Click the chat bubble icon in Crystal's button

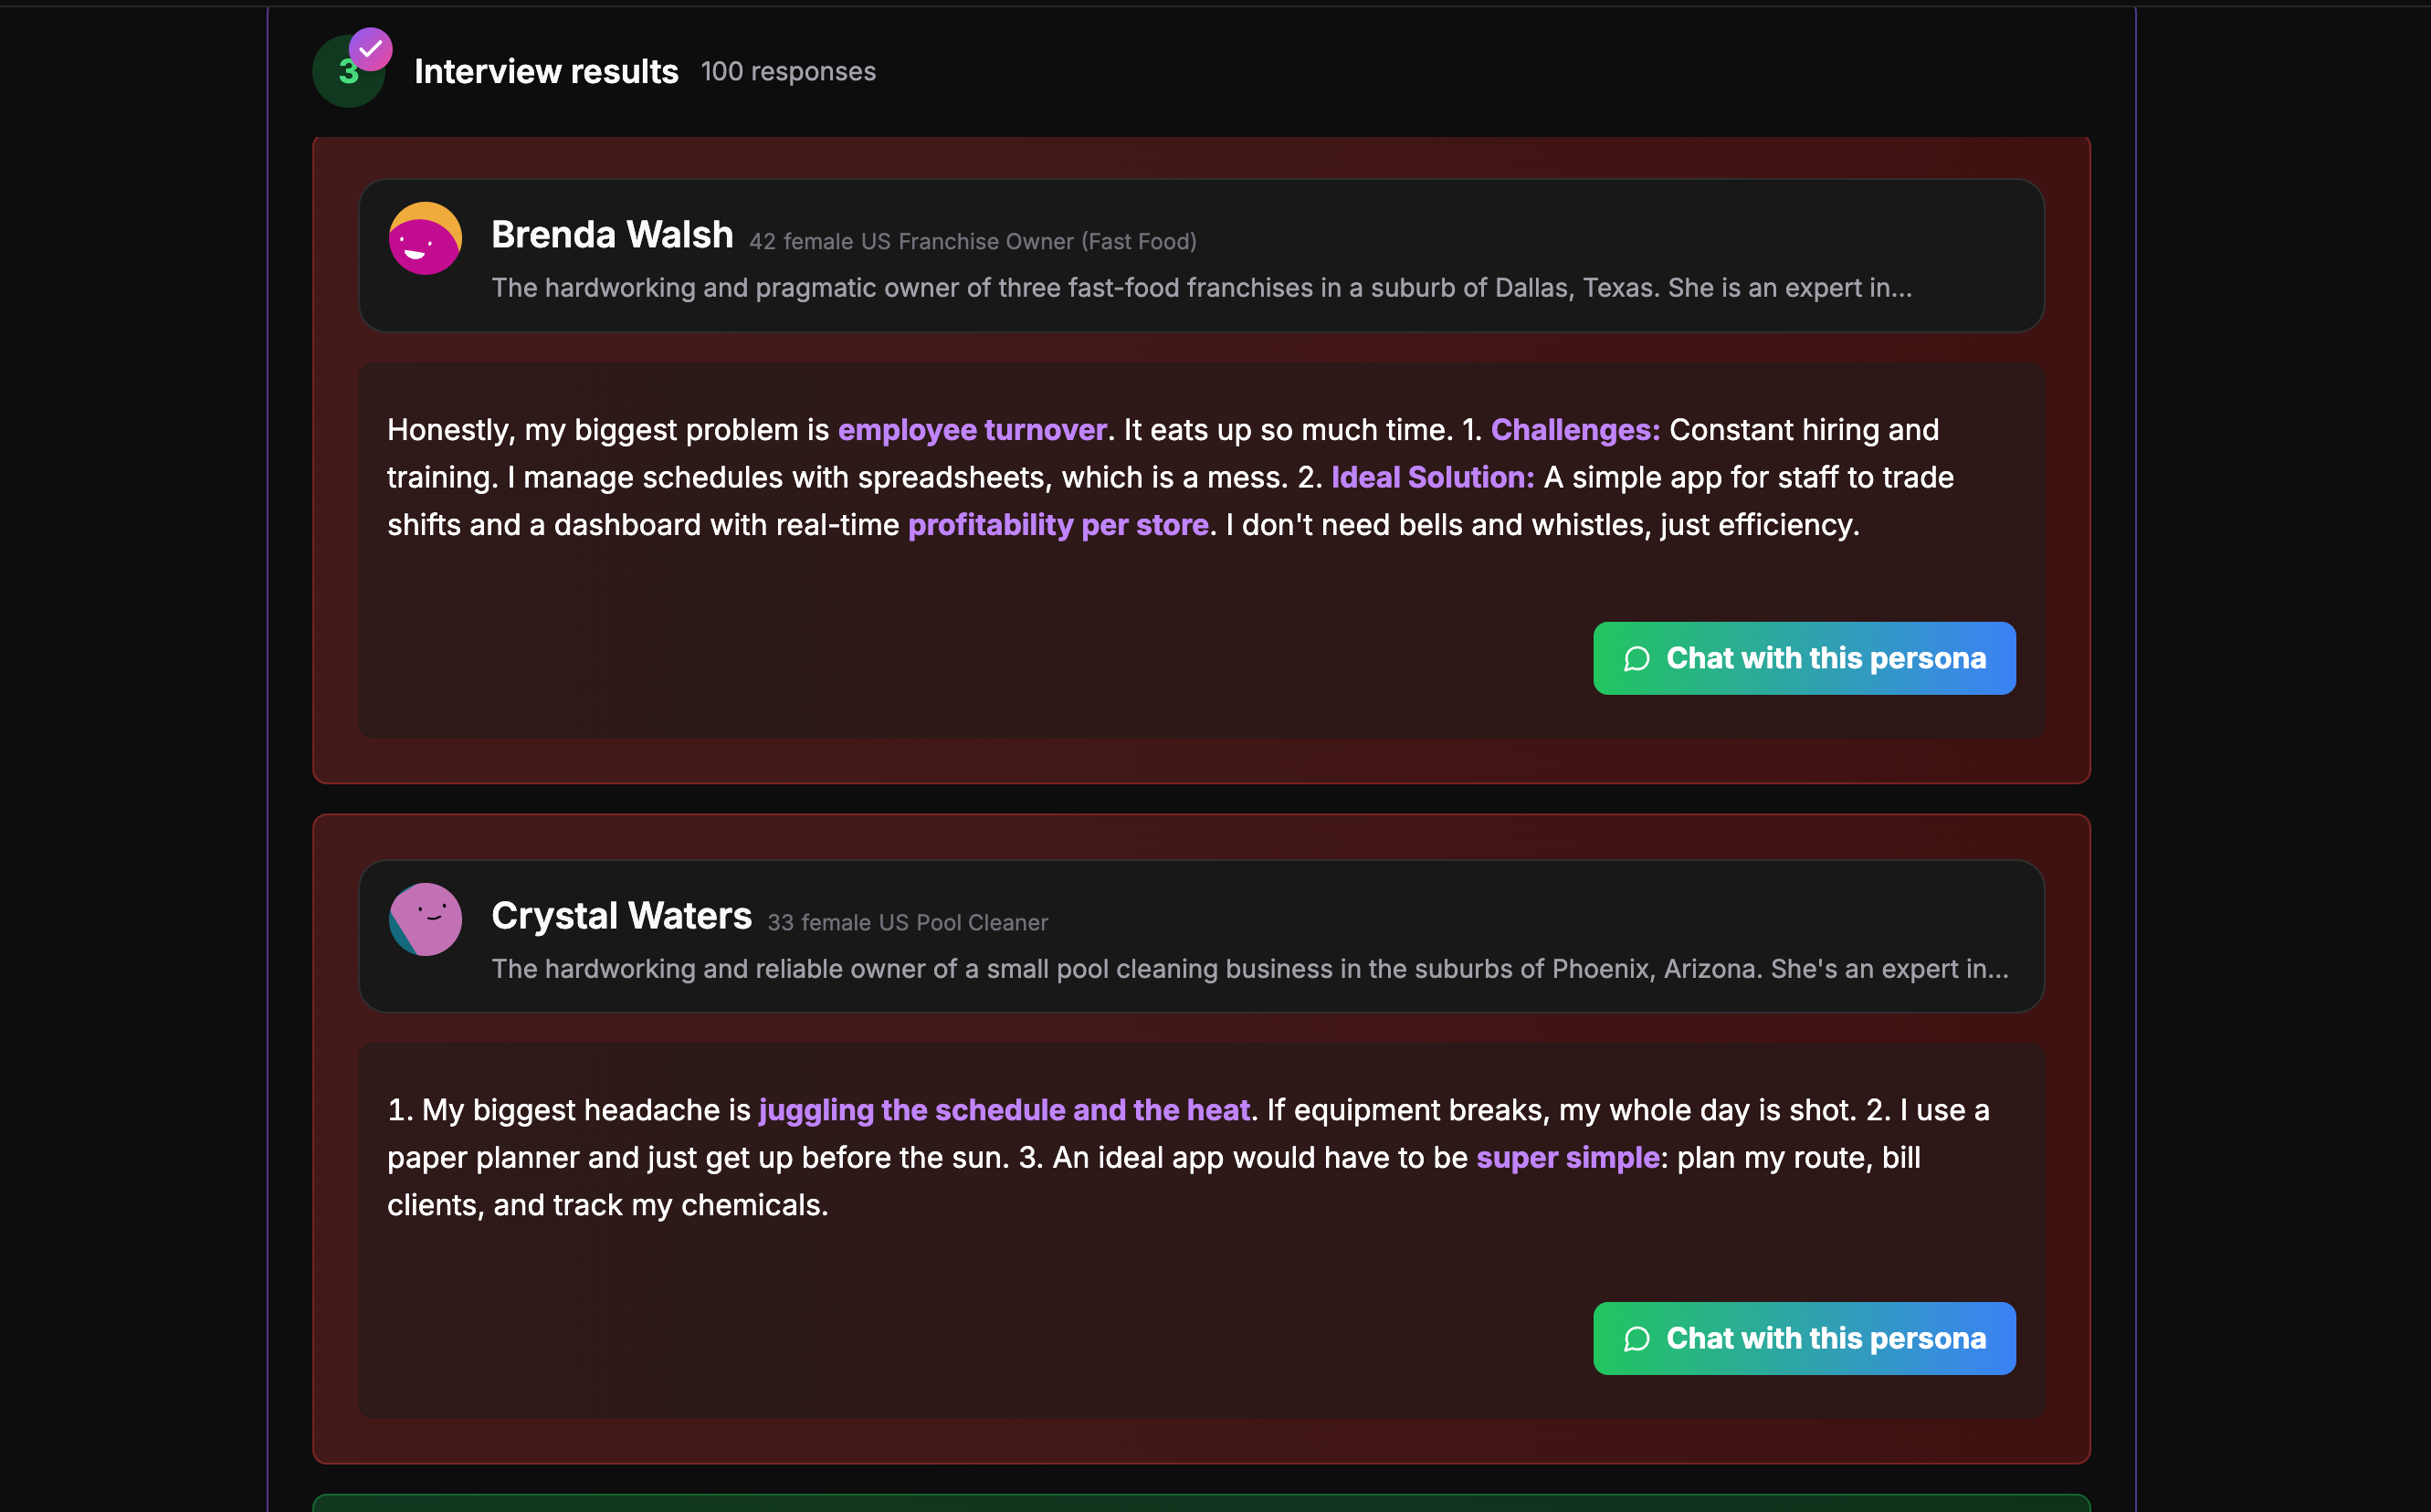pyautogui.click(x=1637, y=1339)
